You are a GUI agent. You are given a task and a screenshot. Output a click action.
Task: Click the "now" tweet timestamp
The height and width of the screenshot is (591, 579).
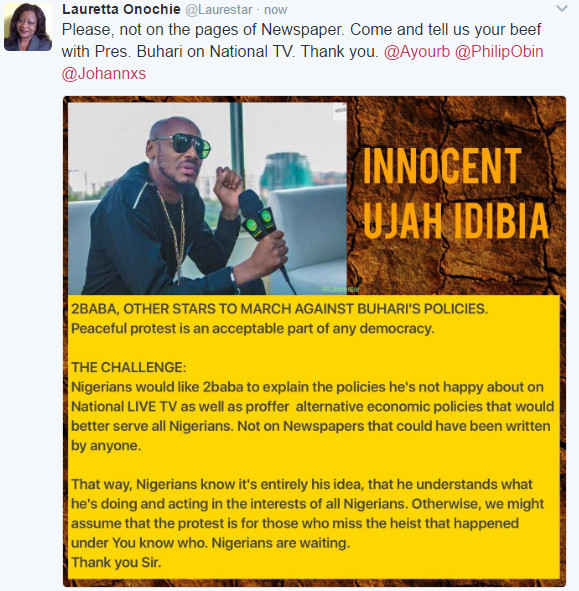tap(276, 9)
